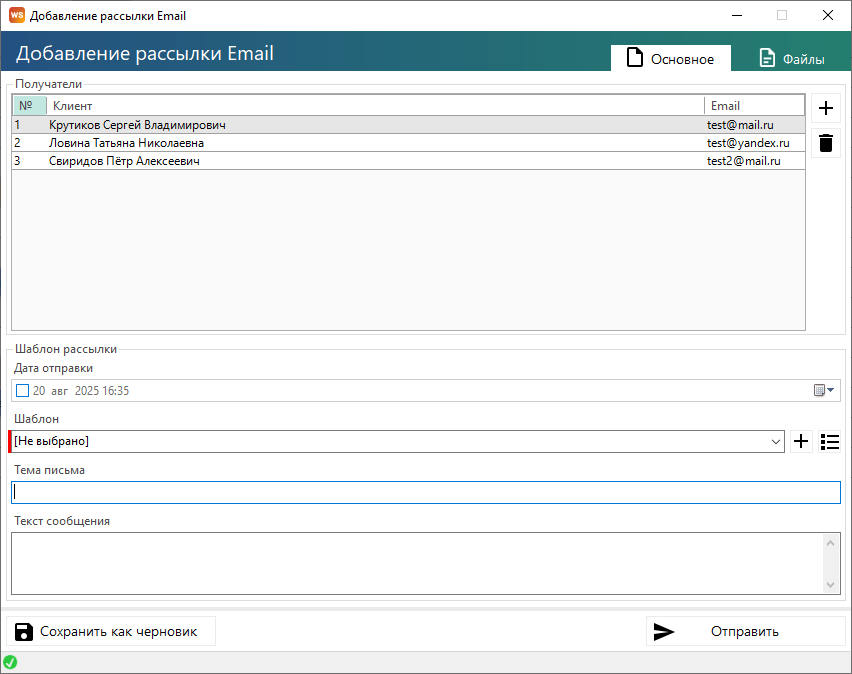Screen dimensions: 852x674
Task: Click the Тема письма input field
Action: [x=425, y=492]
